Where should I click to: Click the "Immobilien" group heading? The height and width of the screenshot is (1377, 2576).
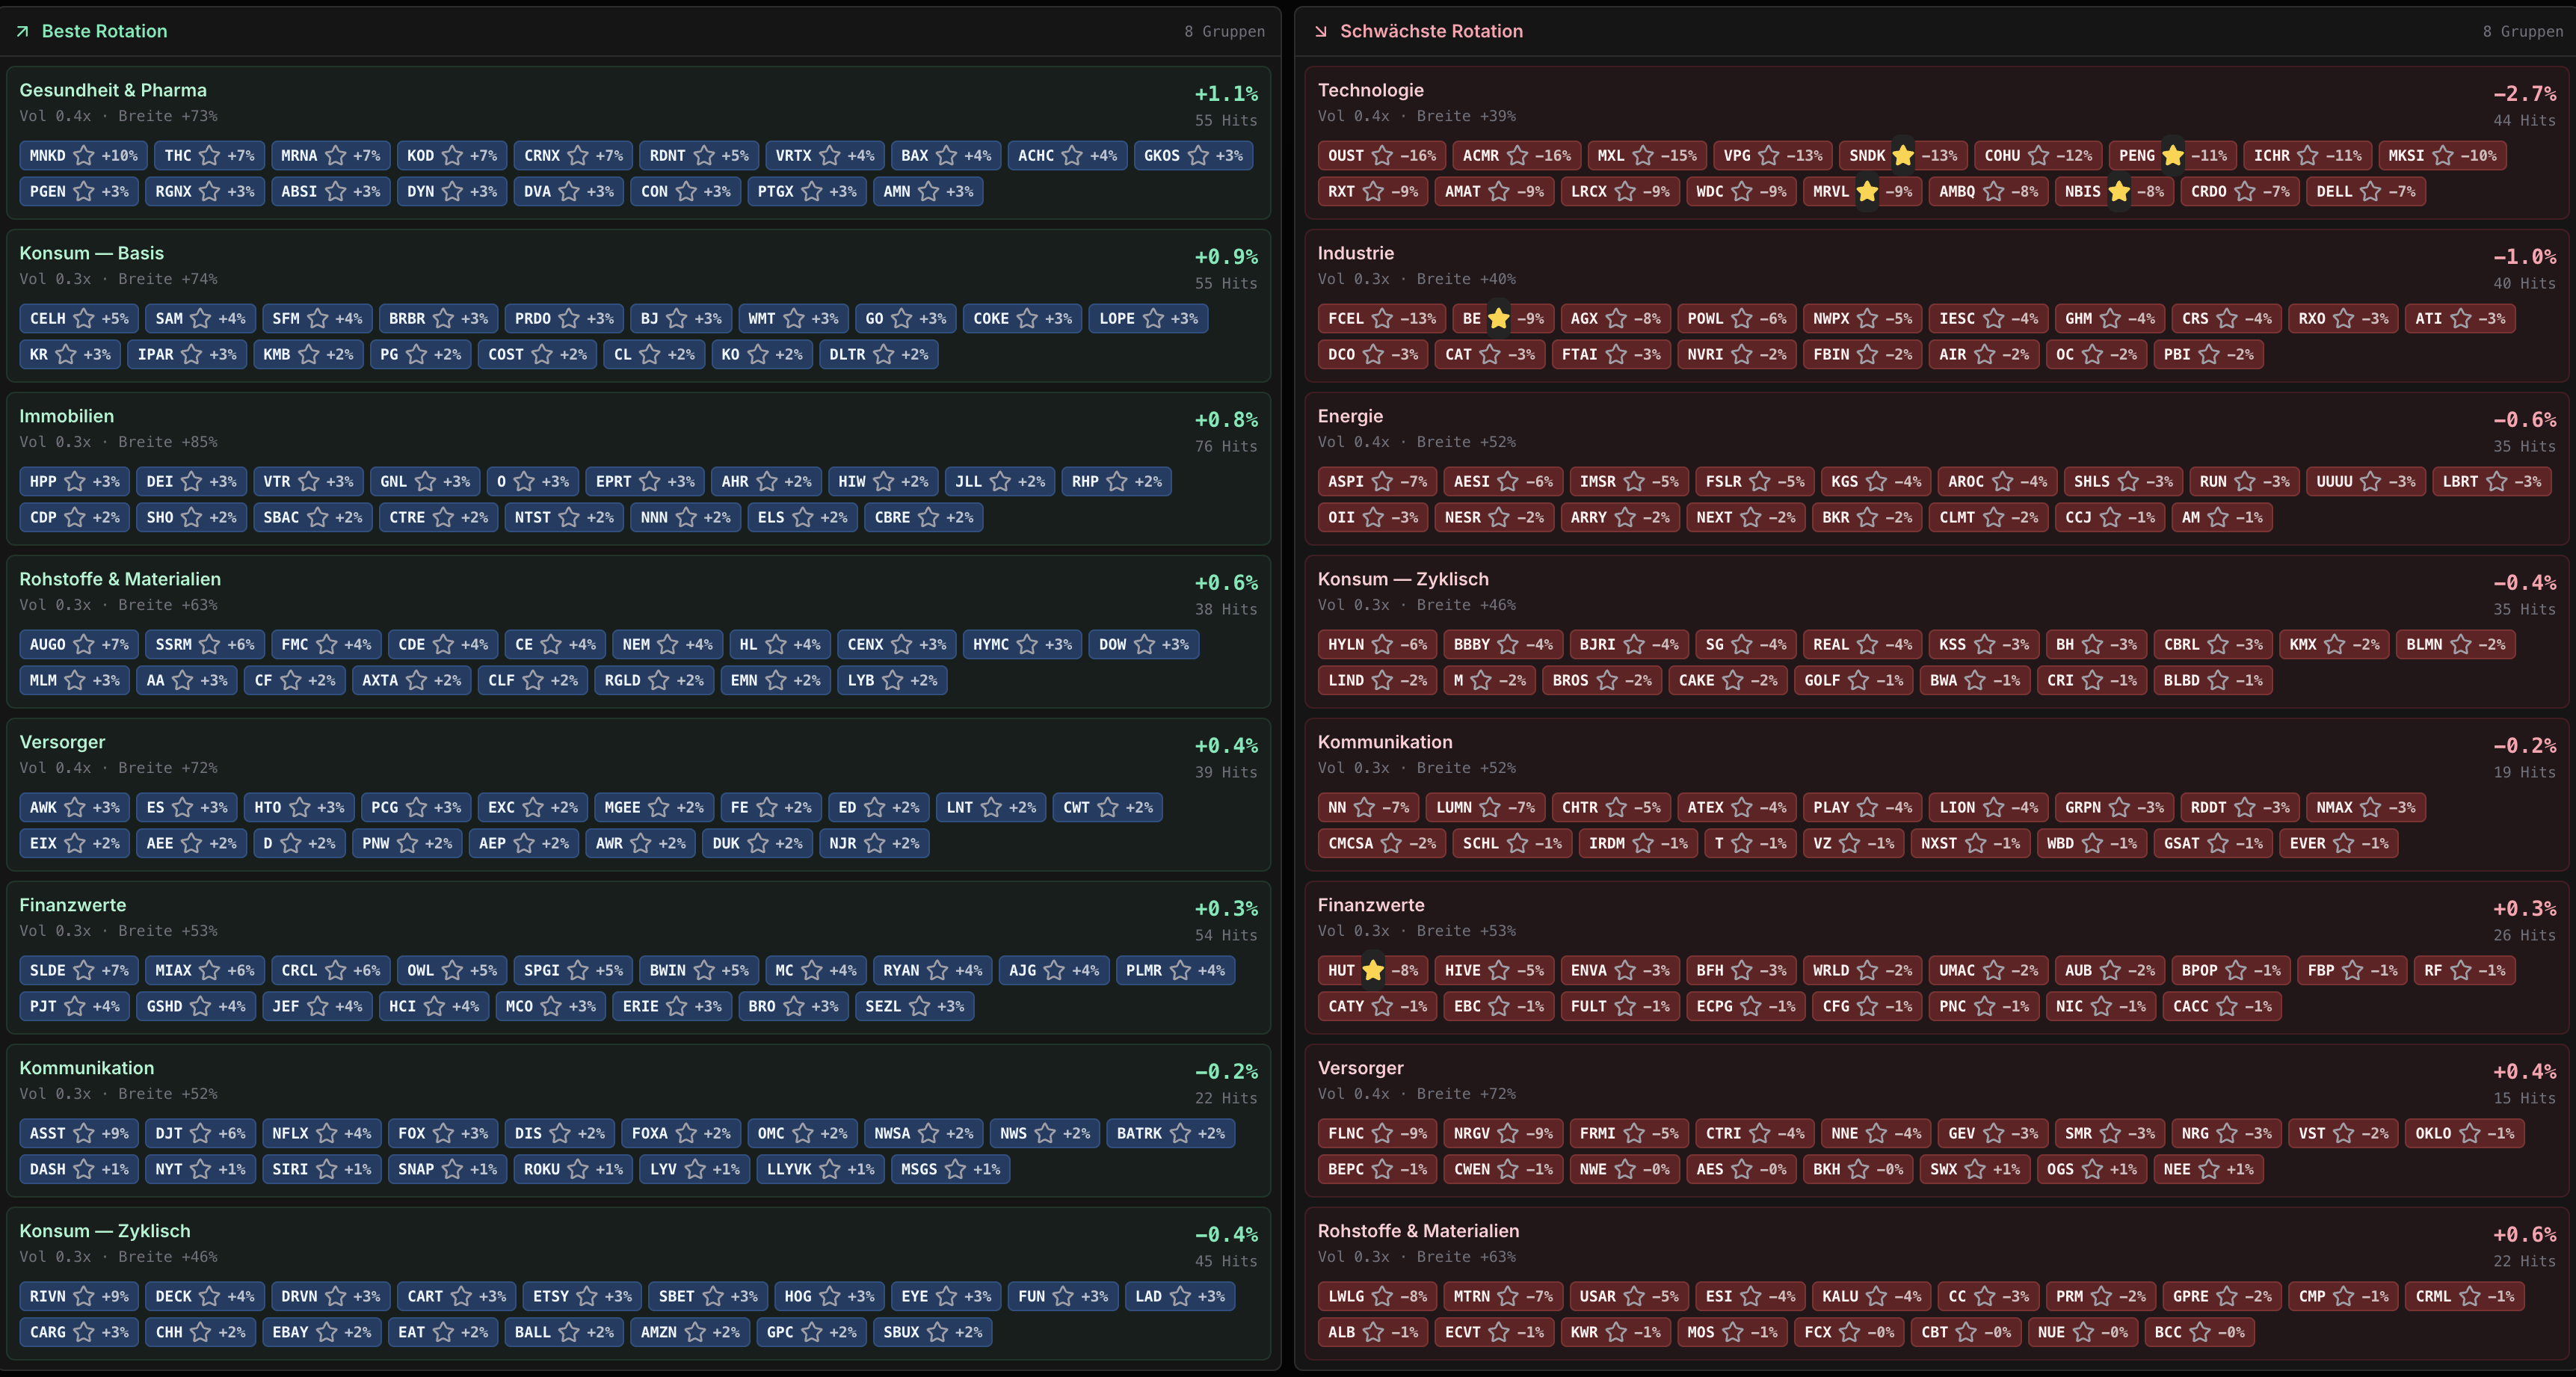click(67, 416)
